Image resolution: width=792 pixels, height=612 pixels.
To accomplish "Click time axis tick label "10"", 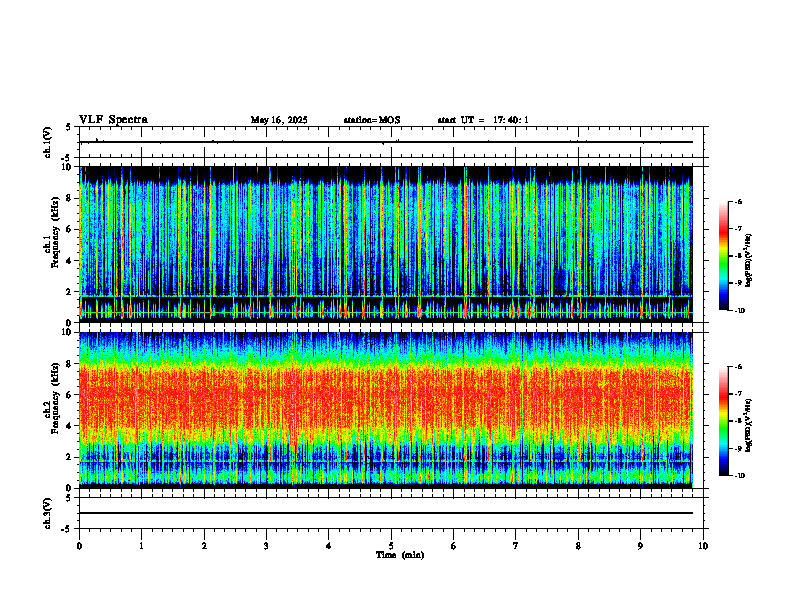I will point(703,546).
